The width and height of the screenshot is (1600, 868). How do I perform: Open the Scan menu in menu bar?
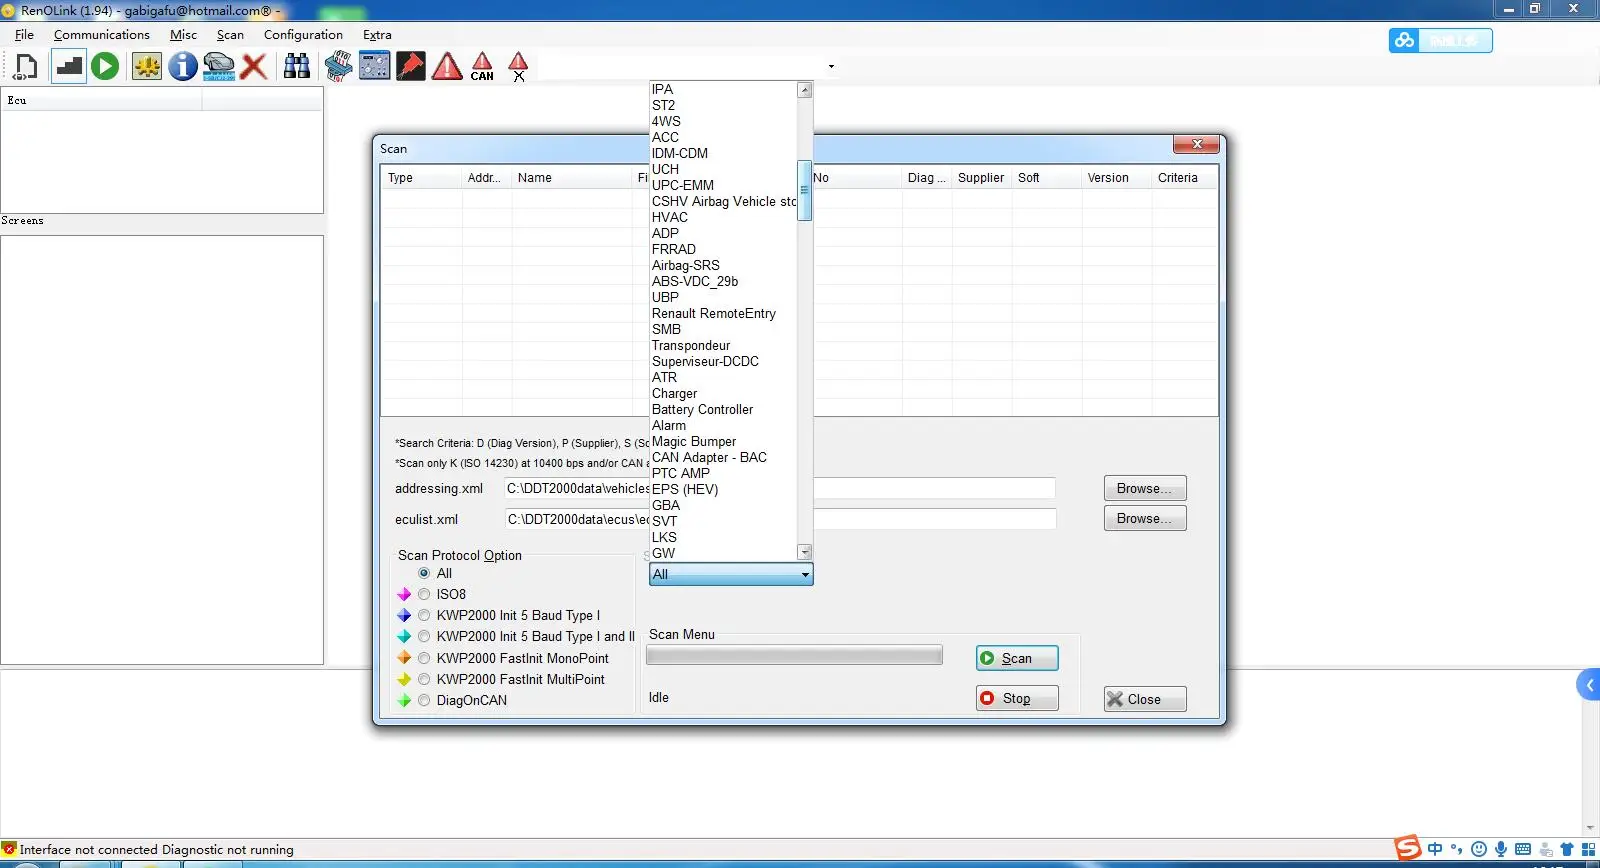[x=230, y=34]
